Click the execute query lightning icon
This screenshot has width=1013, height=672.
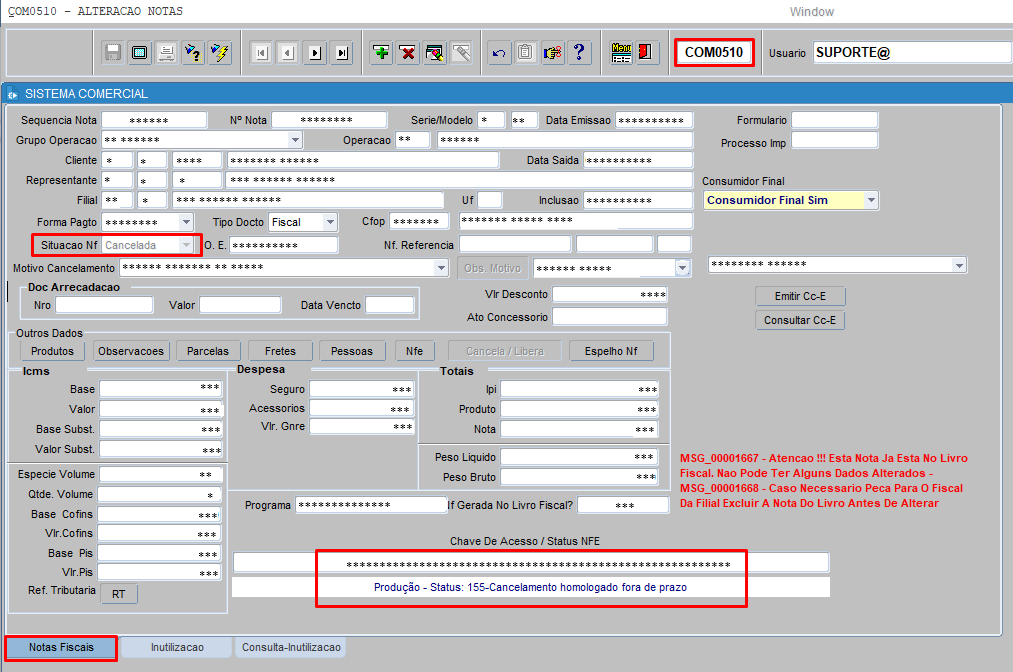click(219, 53)
